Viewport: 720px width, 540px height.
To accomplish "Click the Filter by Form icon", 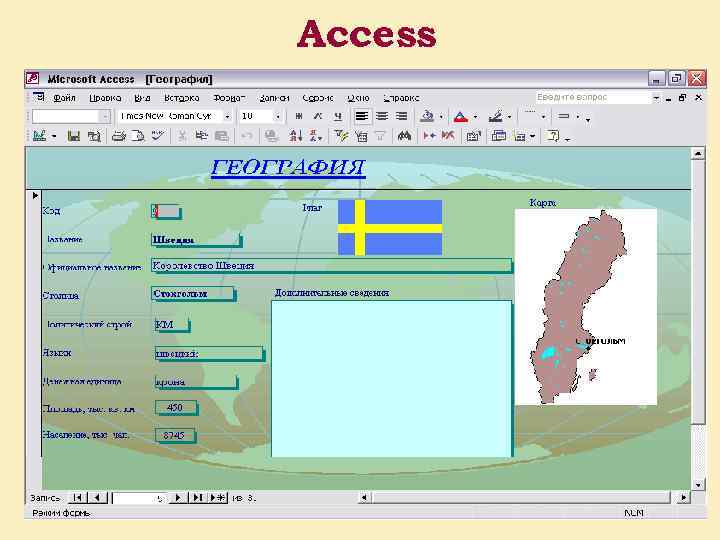I will click(x=361, y=136).
